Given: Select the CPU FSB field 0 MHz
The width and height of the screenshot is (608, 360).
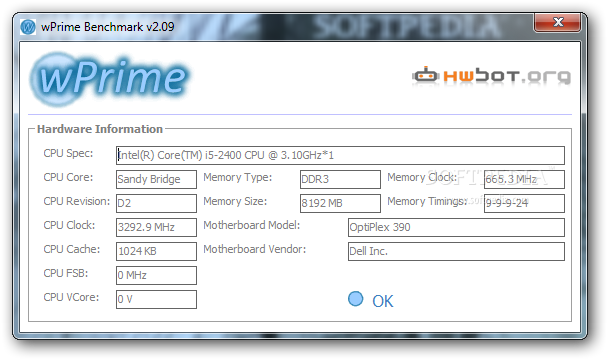Looking at the screenshot, I should click(156, 275).
